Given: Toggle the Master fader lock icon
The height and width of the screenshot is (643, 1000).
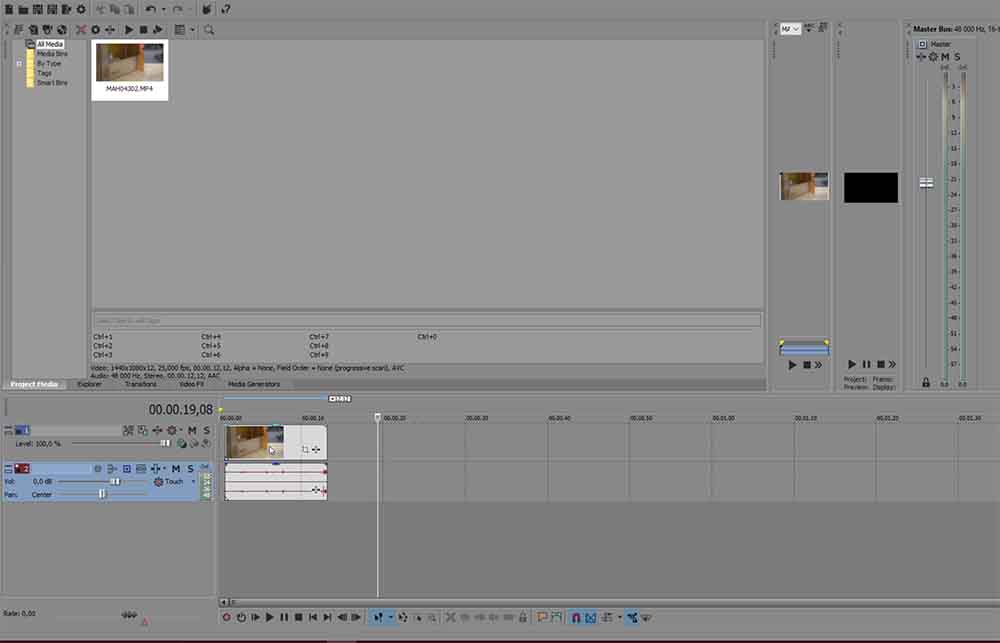Looking at the screenshot, I should coord(925,383).
